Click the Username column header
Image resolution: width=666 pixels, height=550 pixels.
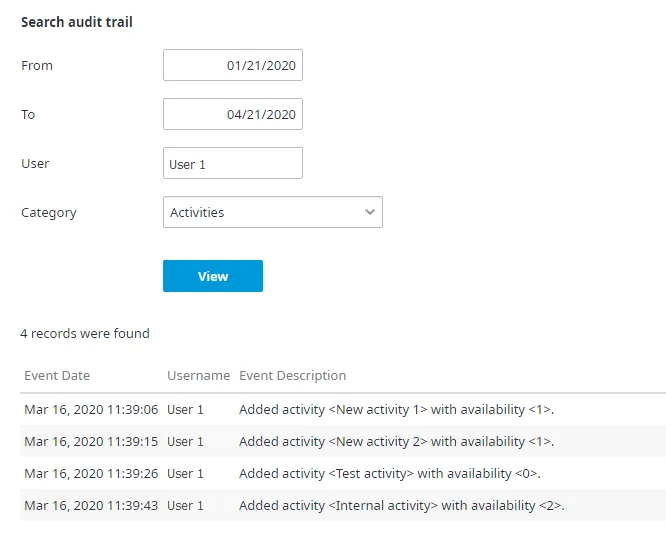(198, 375)
